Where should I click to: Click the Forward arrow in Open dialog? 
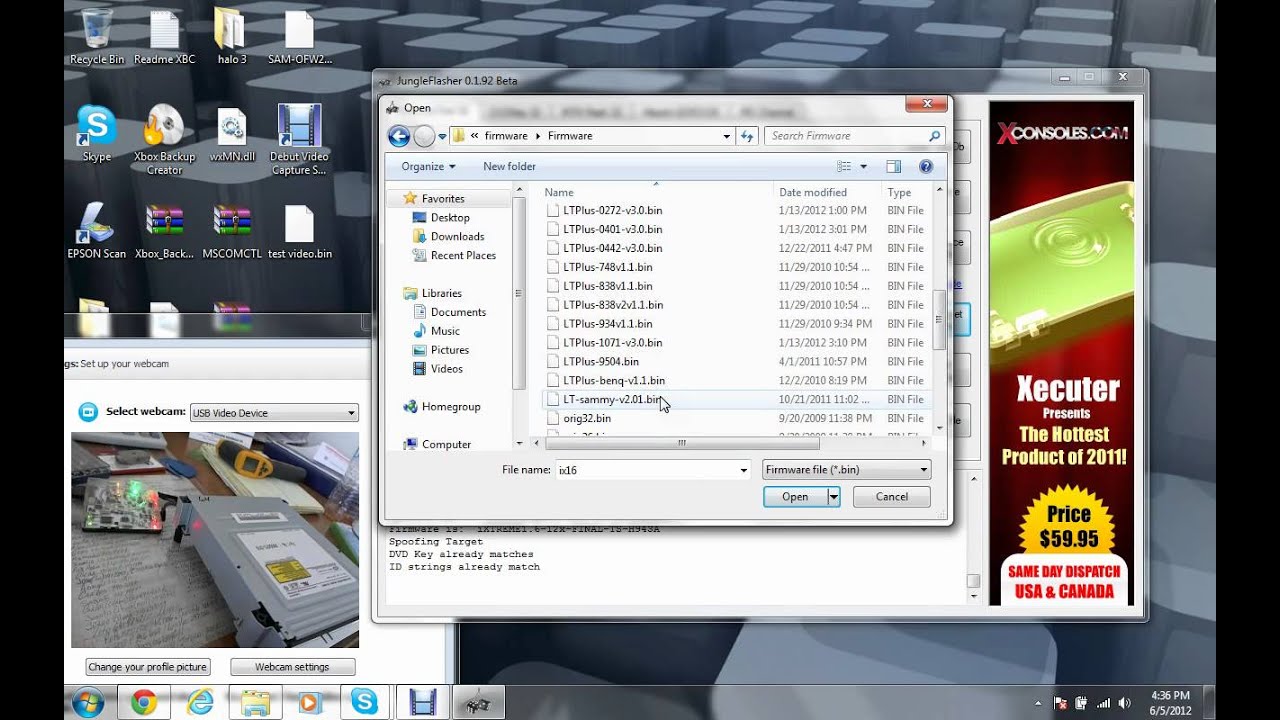pos(424,136)
